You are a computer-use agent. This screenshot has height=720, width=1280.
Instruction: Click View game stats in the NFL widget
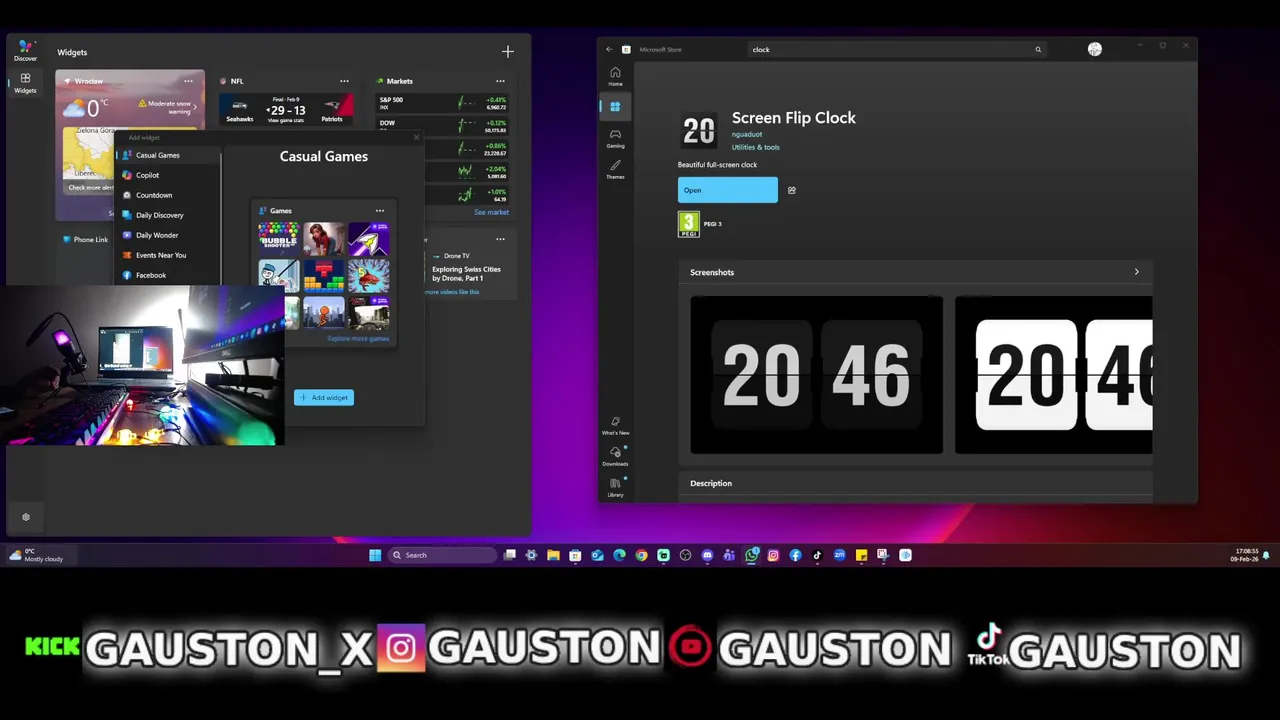285,120
